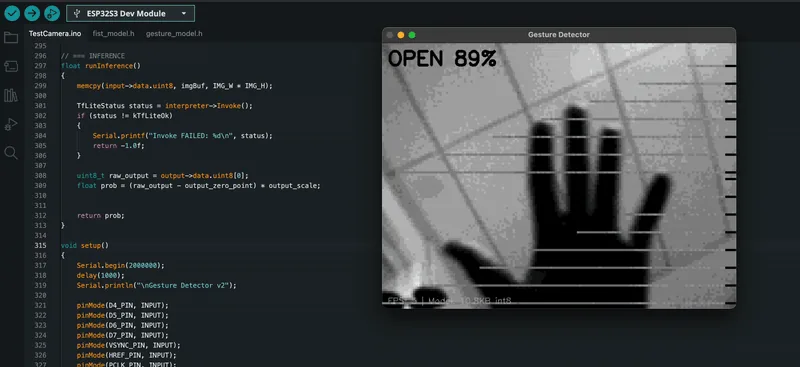Click the 'pinMode(D6_PIN, INPUT);' line
This screenshot has width=800, height=367.
coord(122,325)
